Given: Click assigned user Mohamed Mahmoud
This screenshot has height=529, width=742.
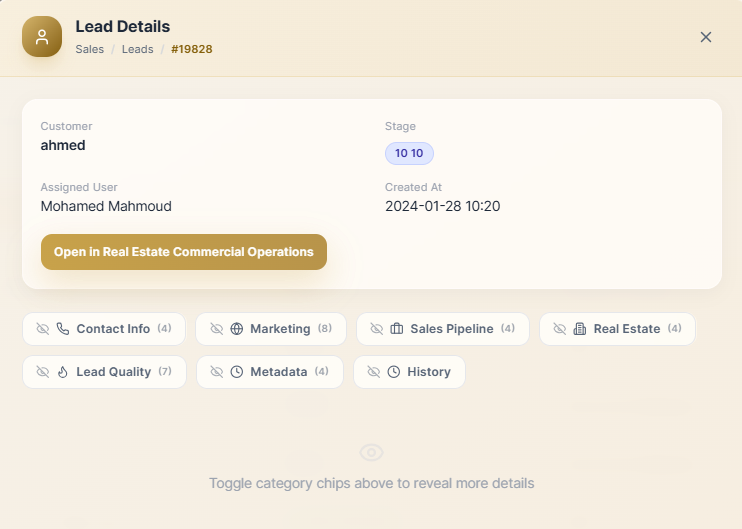Looking at the screenshot, I should 106,206.
